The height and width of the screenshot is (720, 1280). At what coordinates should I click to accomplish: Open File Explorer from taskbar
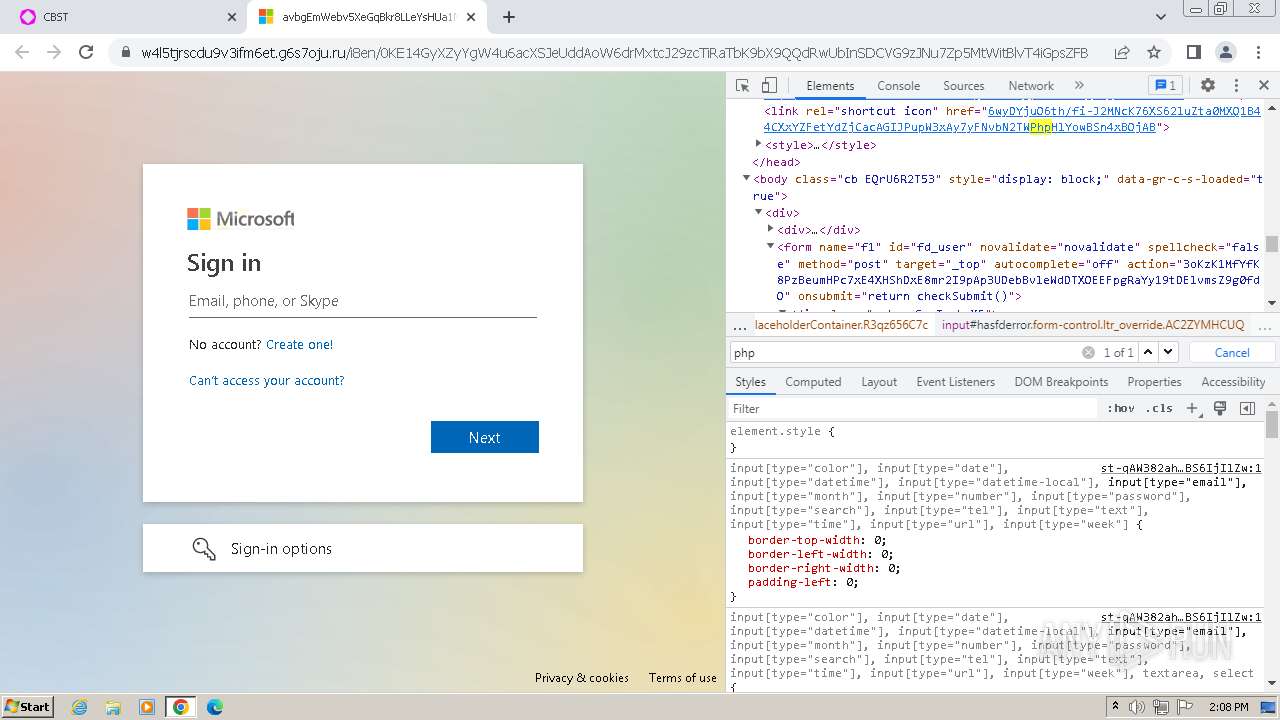(x=113, y=707)
